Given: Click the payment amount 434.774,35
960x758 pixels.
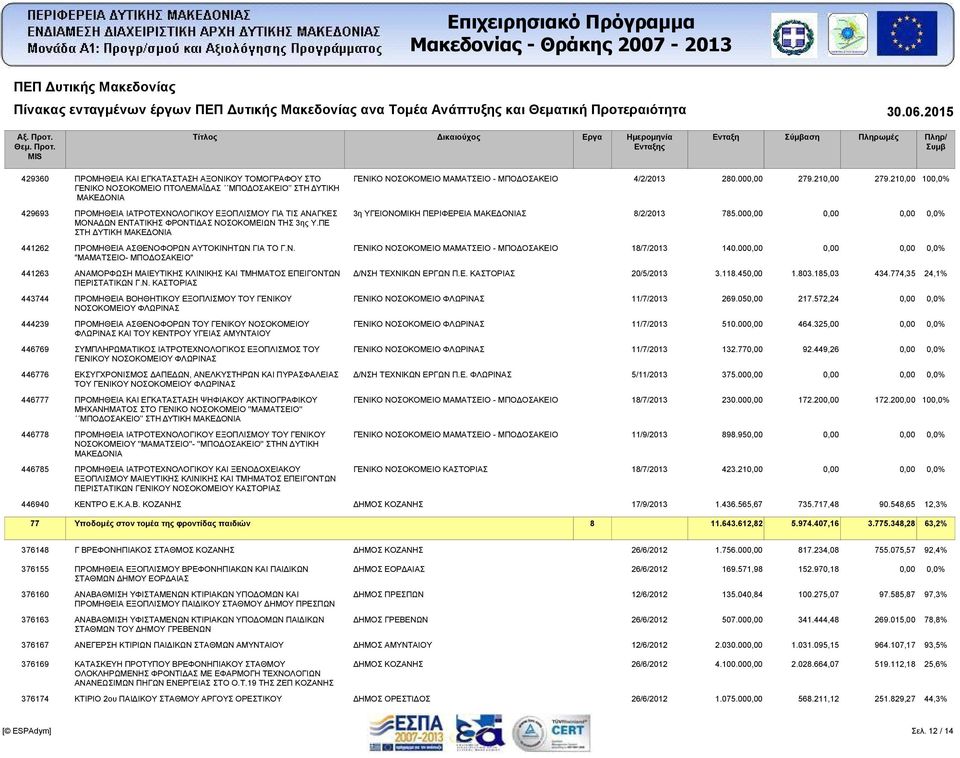Looking at the screenshot, I should point(894,274).
